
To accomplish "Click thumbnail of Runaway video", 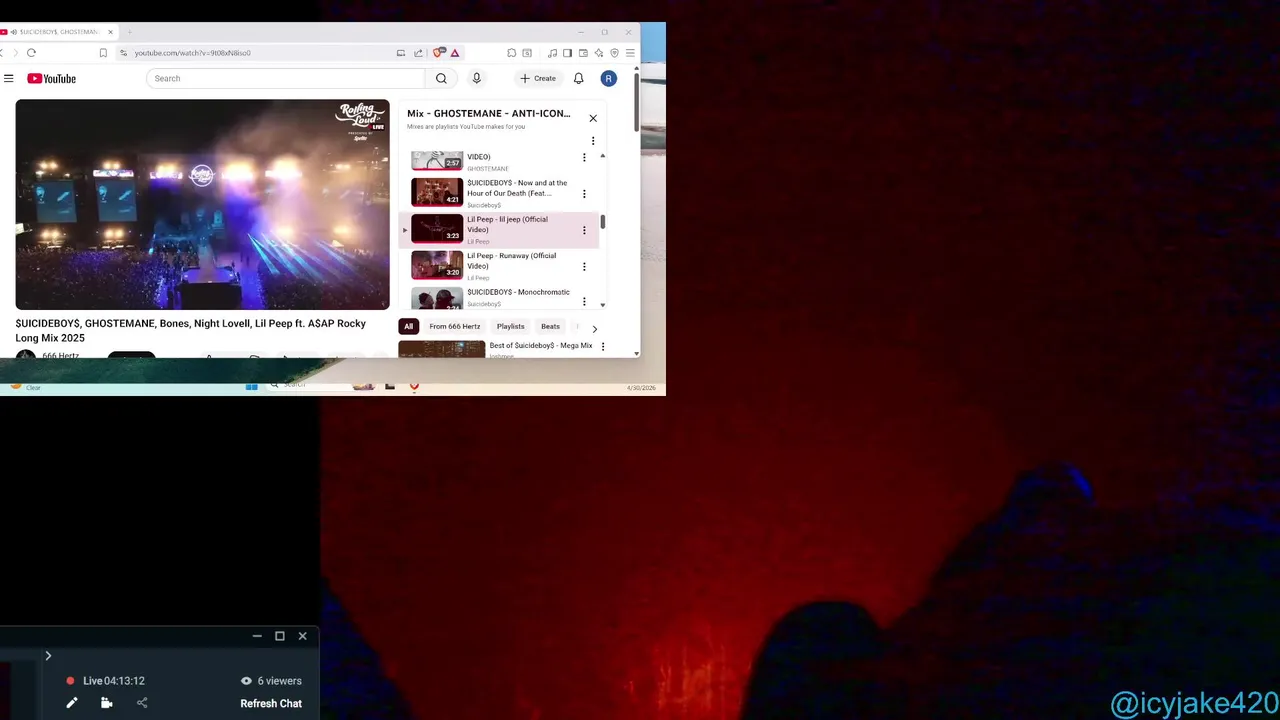I will pos(437,264).
